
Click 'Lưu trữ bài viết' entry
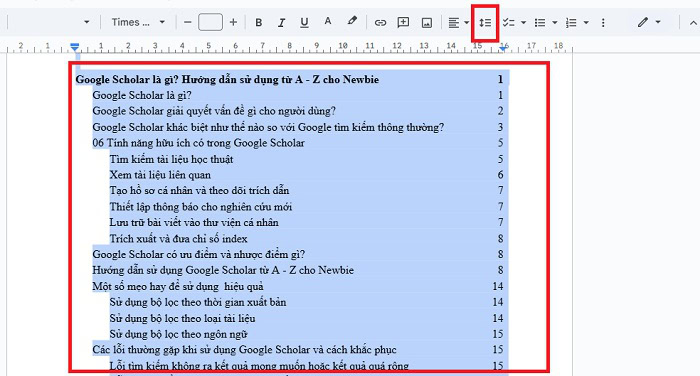(194, 222)
